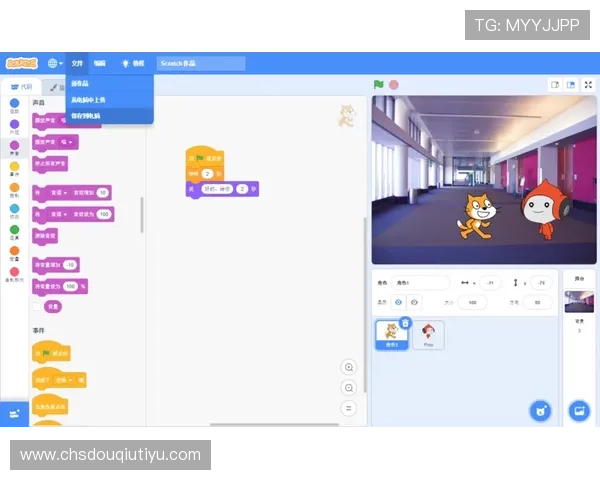The image size is (600, 480).
Task: Open pitch dropdown in set effect to 100 block
Action: click(59, 214)
